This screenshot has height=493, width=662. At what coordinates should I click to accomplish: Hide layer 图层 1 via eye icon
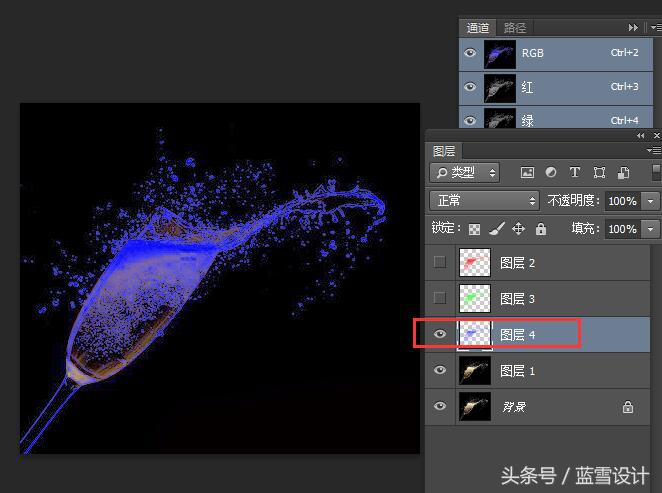coord(440,370)
